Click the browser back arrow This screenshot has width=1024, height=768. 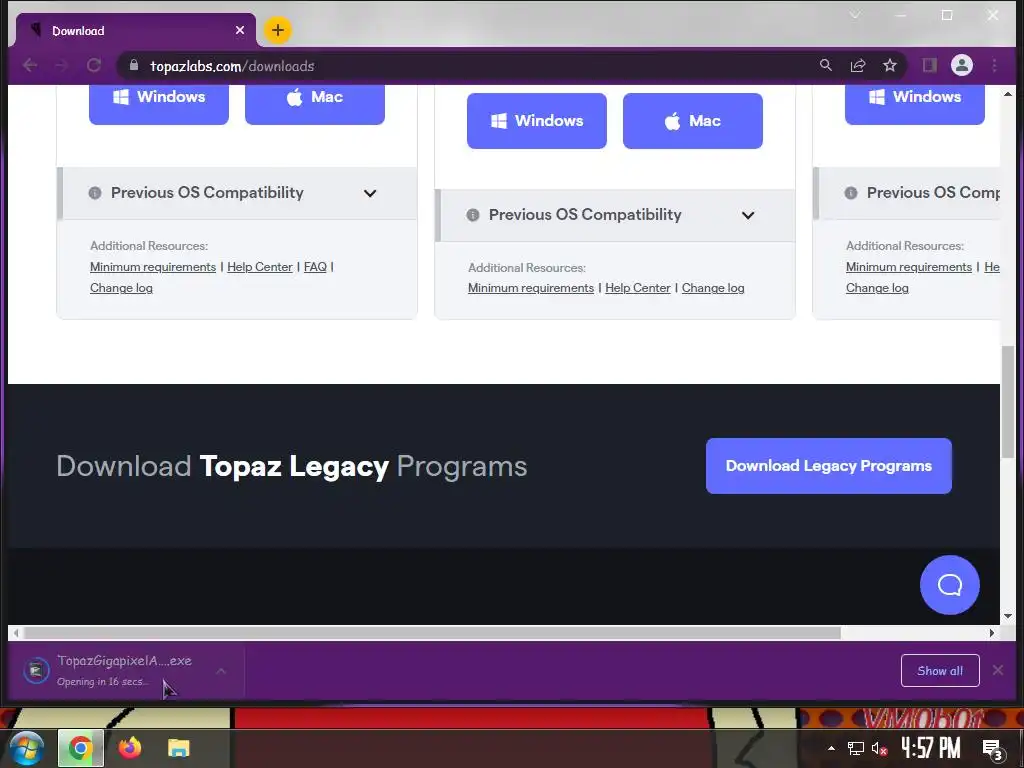tap(30, 65)
